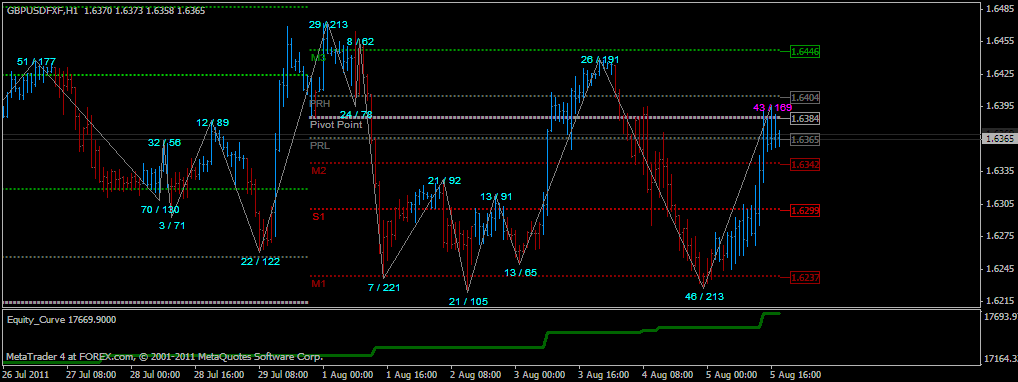The image size is (1018, 382).
Task: Click the 7 / 221 swing low label
Action: [384, 287]
